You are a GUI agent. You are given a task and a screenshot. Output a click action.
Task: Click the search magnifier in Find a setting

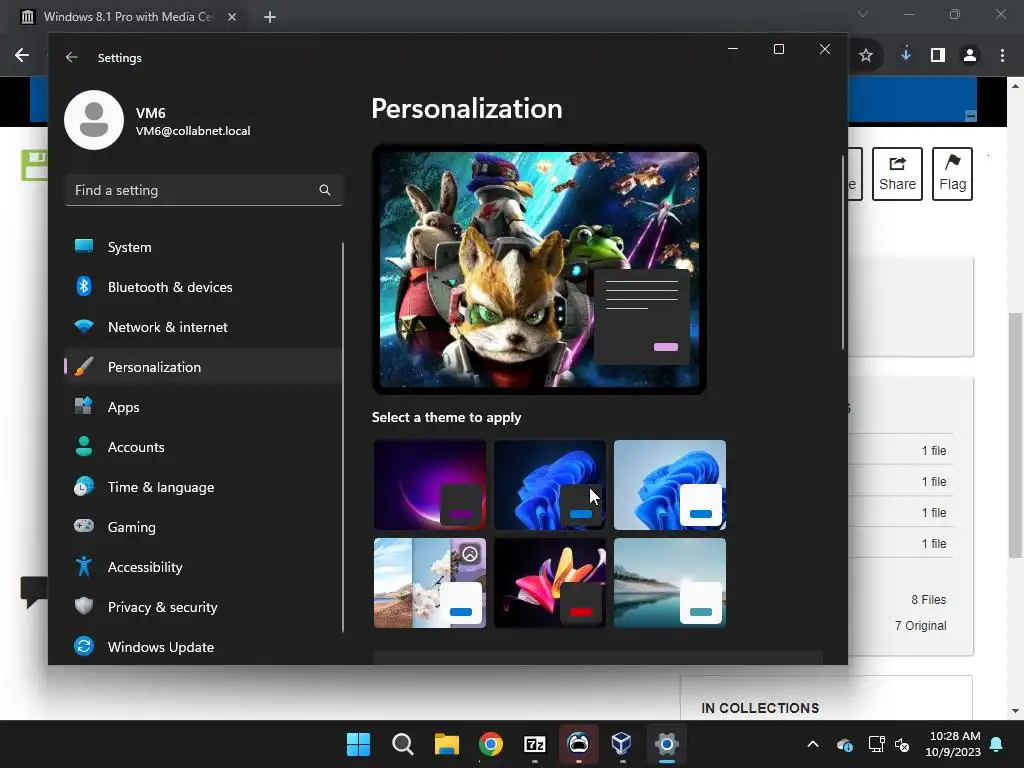(325, 190)
